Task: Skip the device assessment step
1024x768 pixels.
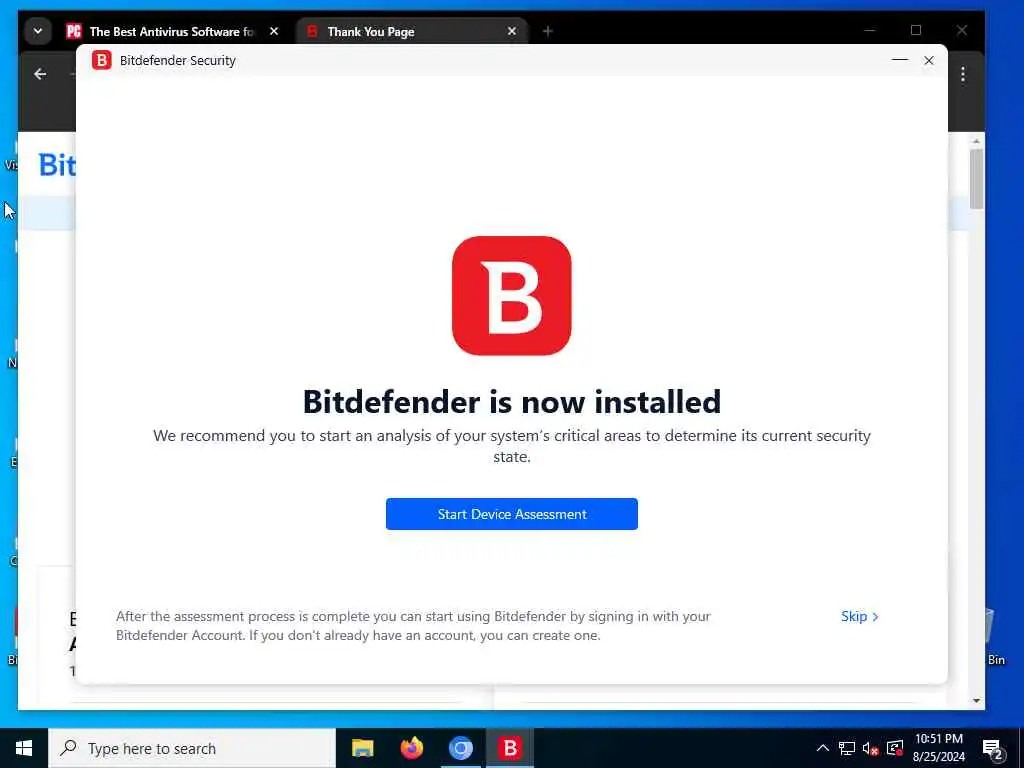Action: tap(859, 616)
